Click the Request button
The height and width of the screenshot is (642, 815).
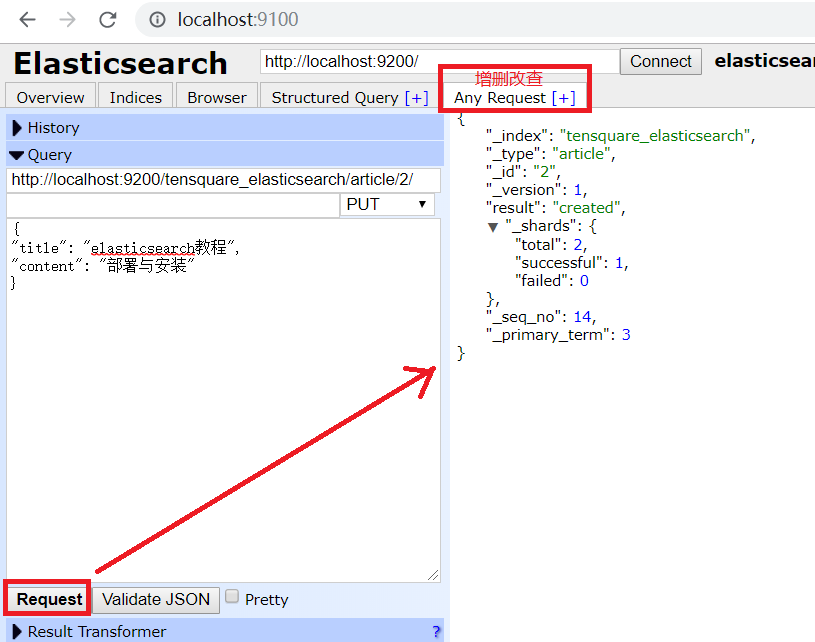pos(49,599)
